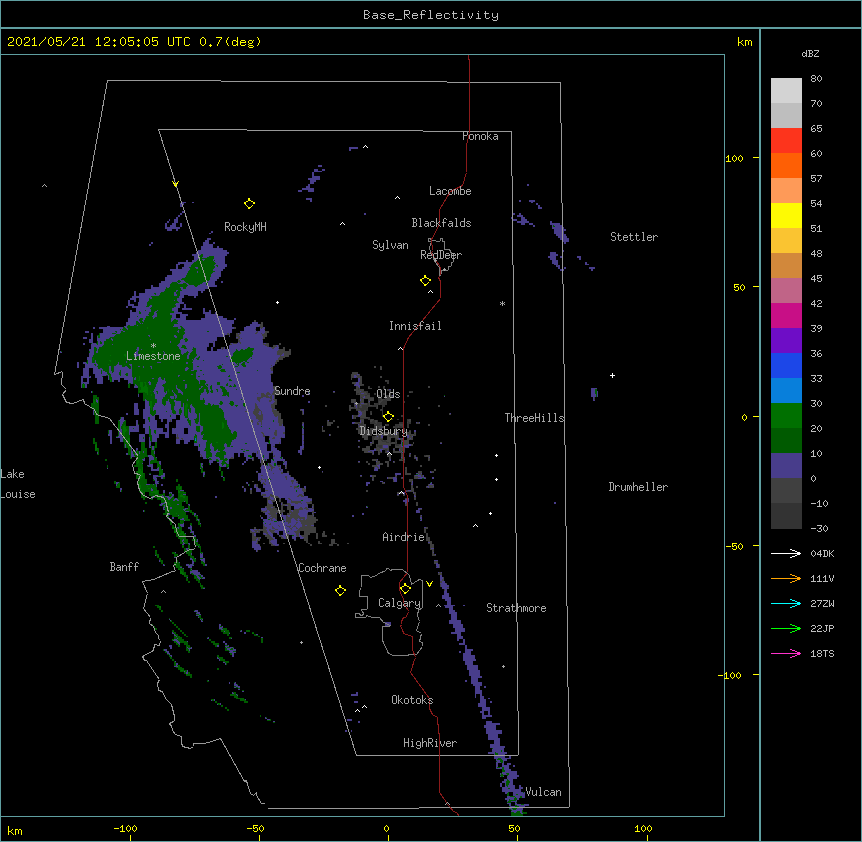This screenshot has width=862, height=842.
Task: Click the yellow V marker northeast of Calgary
Action: click(429, 584)
